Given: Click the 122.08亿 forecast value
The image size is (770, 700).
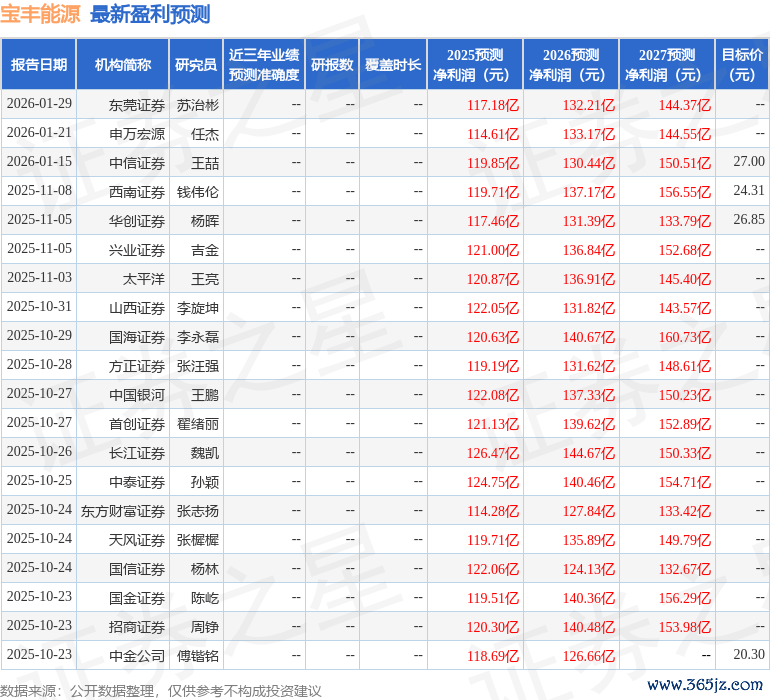Looking at the screenshot, I should tap(493, 395).
